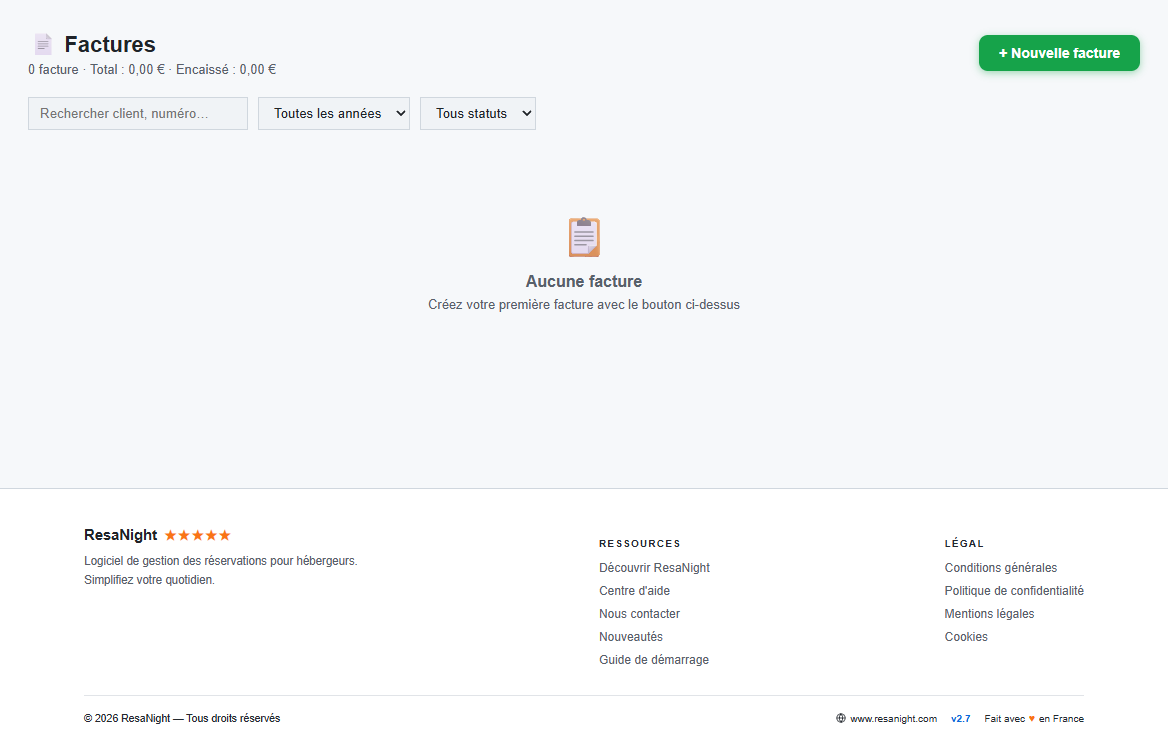Click the Créez votre première facture hint
1168x746 pixels.
584,305
